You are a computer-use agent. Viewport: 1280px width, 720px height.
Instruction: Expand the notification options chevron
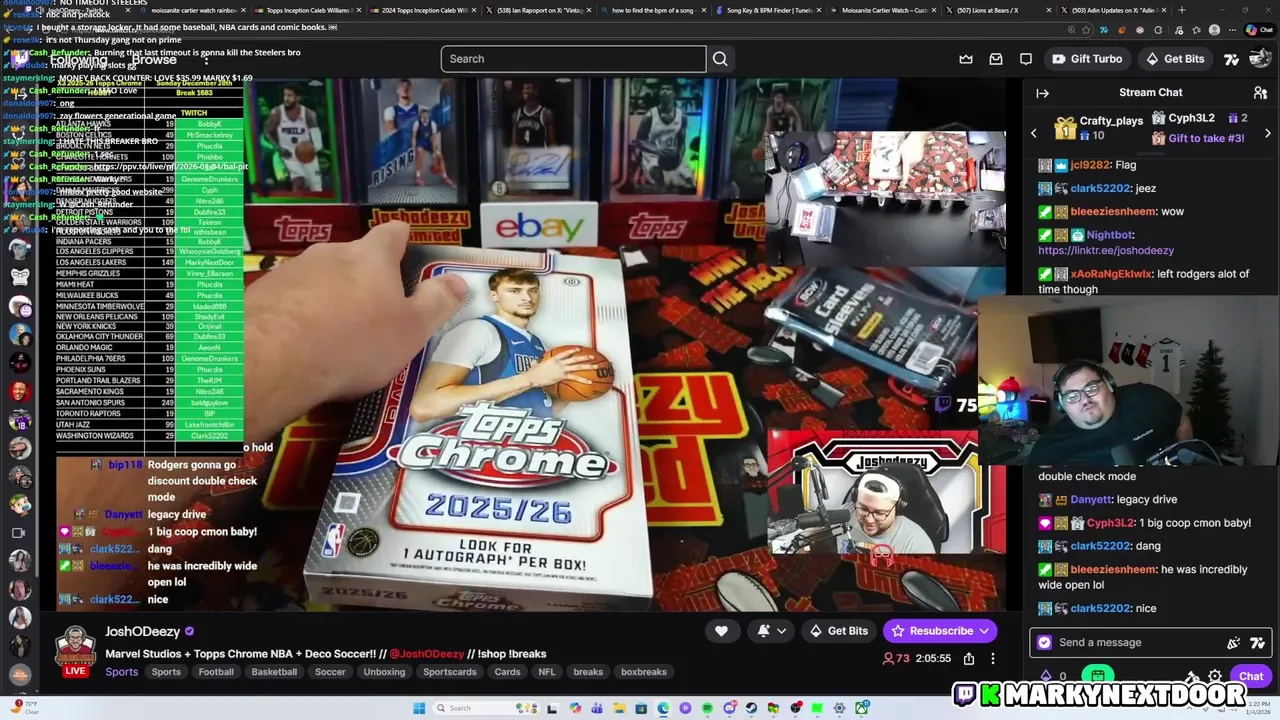(782, 631)
